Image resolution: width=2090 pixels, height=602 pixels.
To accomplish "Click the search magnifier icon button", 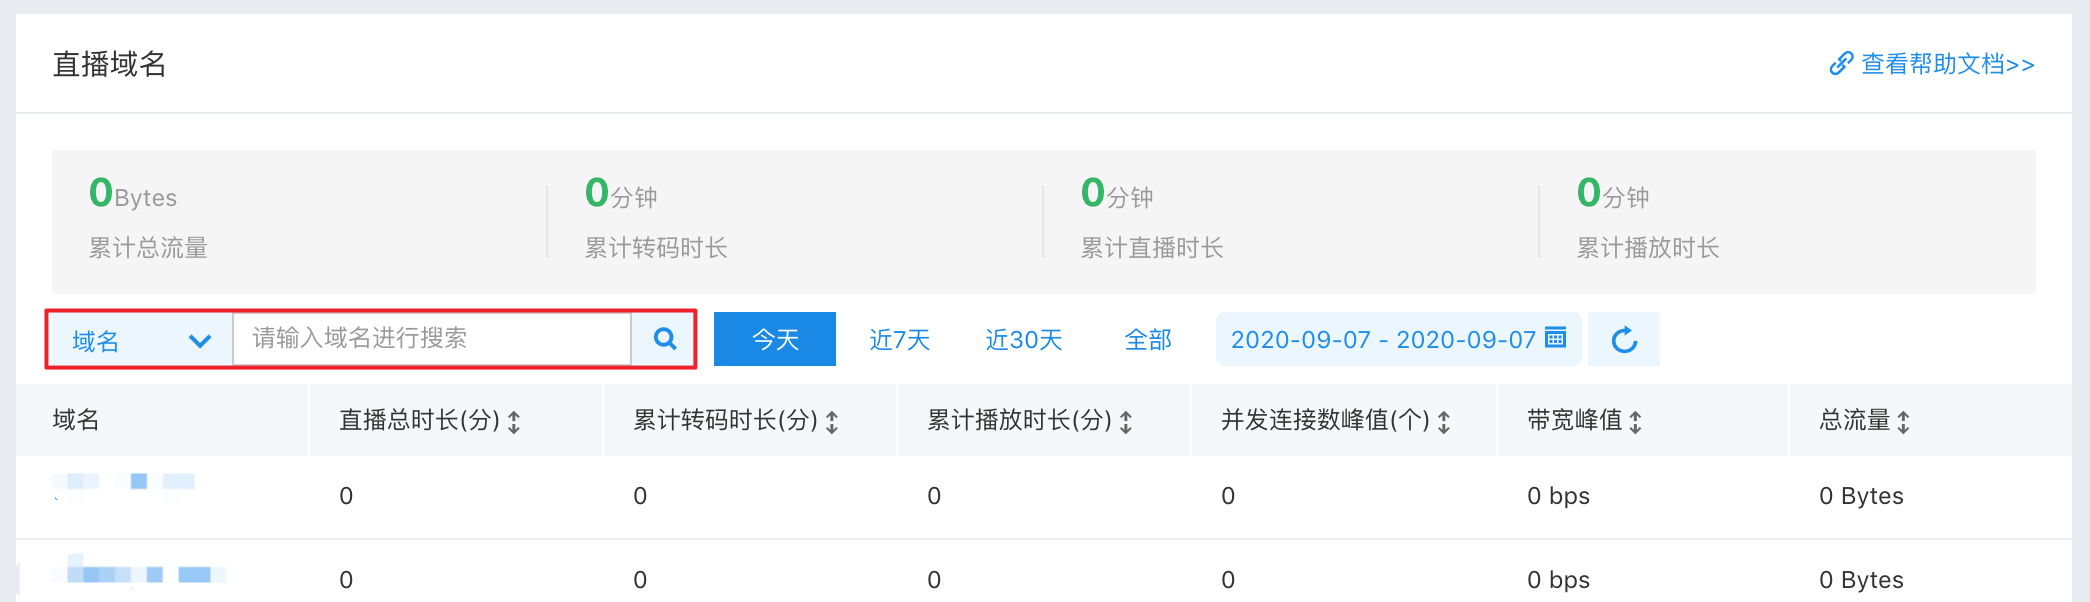I will pos(664,339).
